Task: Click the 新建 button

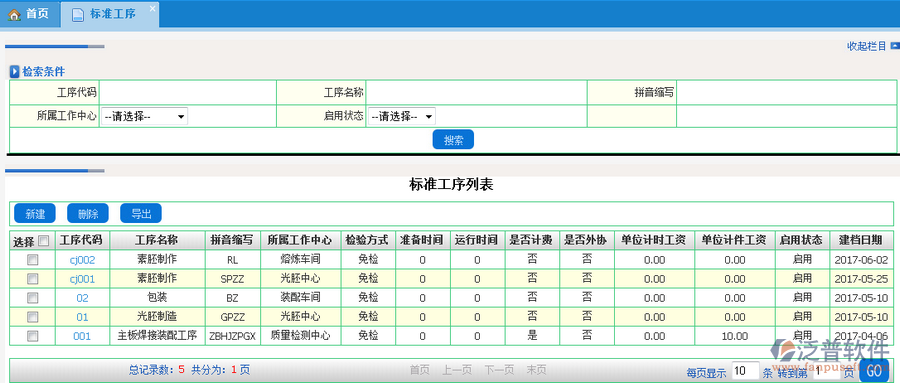Action: point(35,214)
